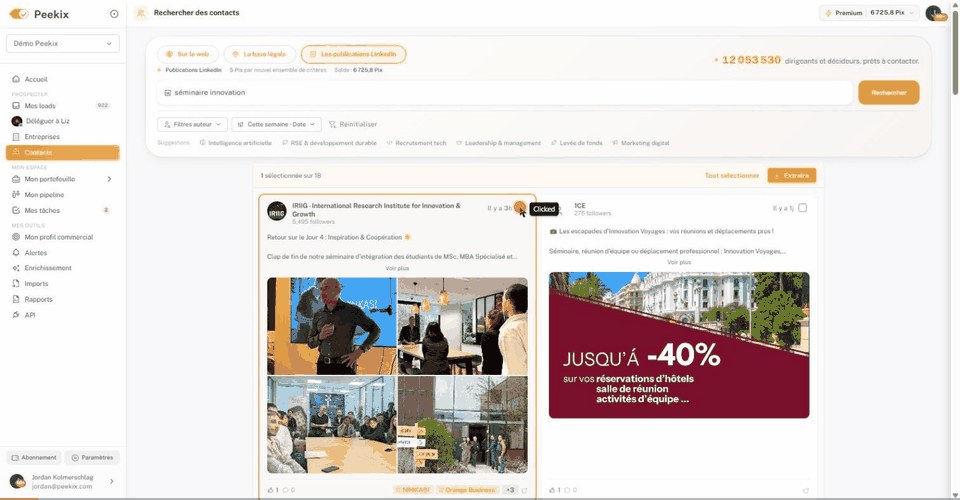
Task: Click the Peekix logo icon
Action: 19,13
